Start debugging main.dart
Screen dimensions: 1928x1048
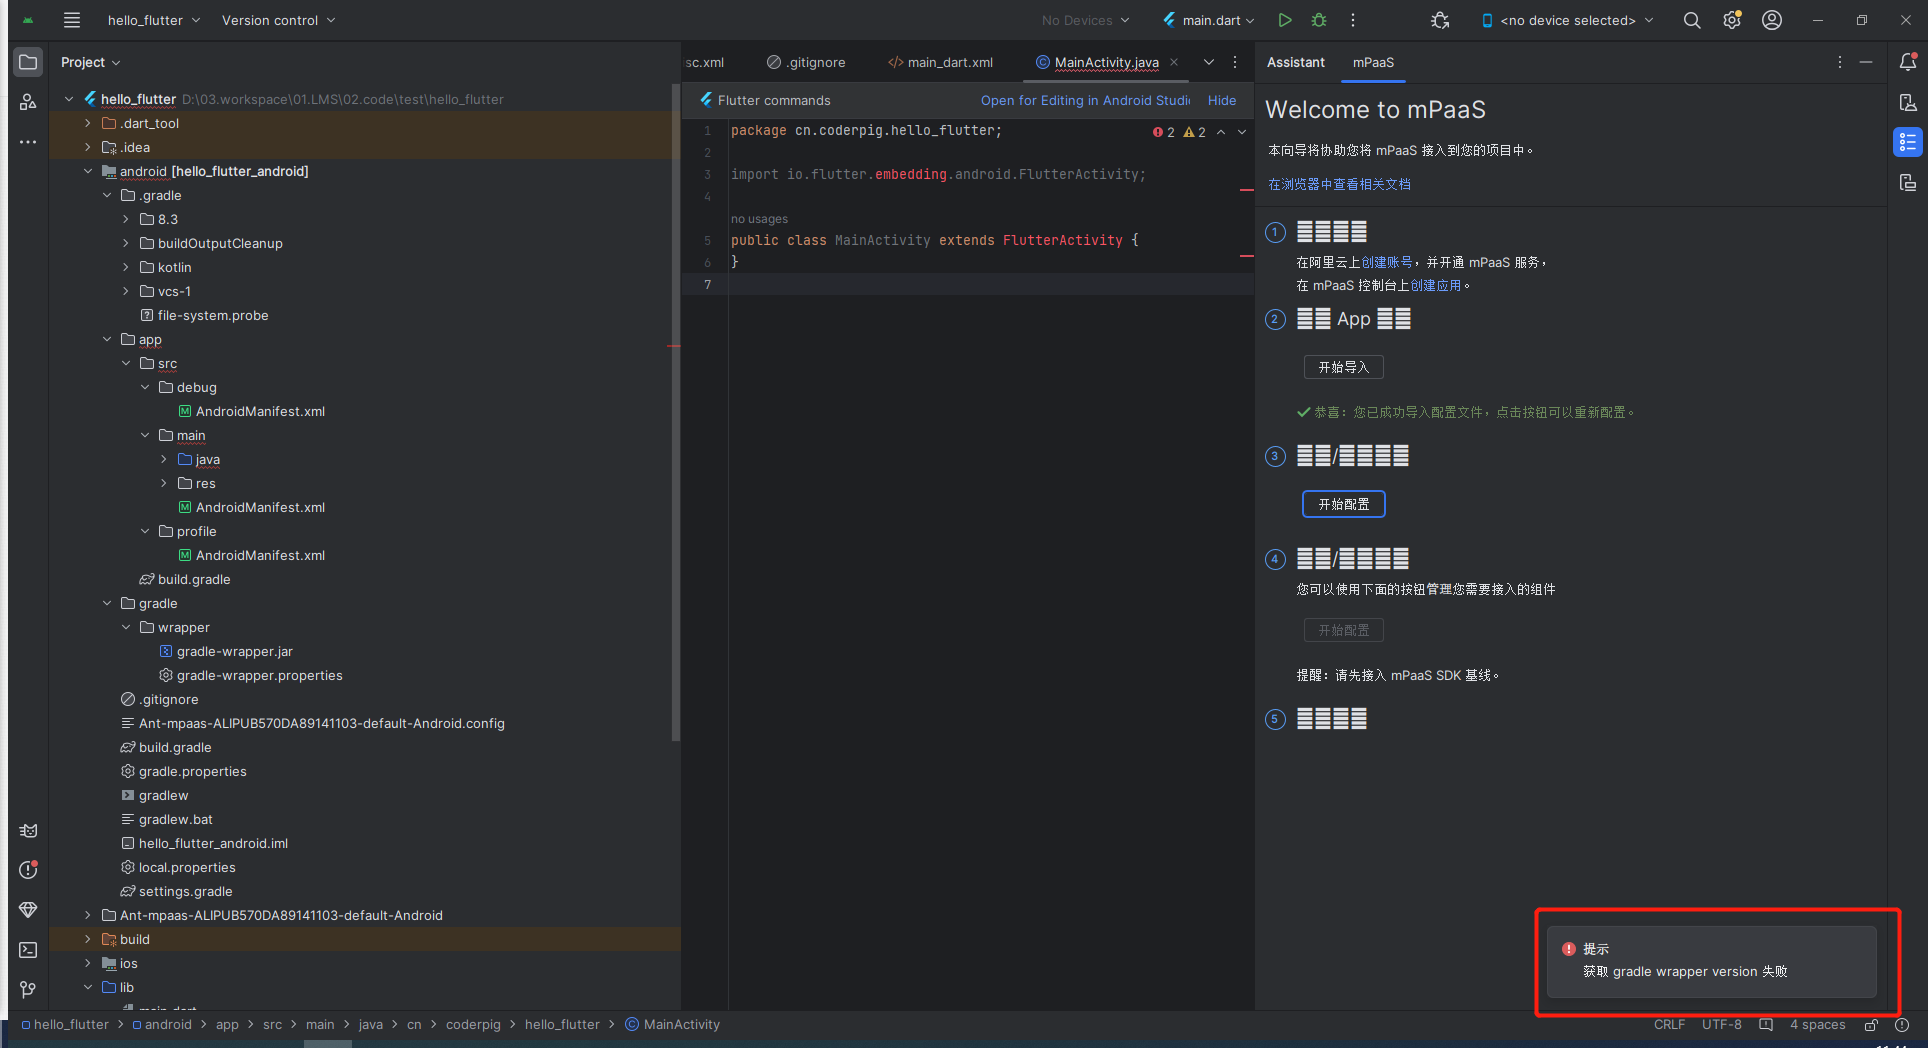(1319, 20)
